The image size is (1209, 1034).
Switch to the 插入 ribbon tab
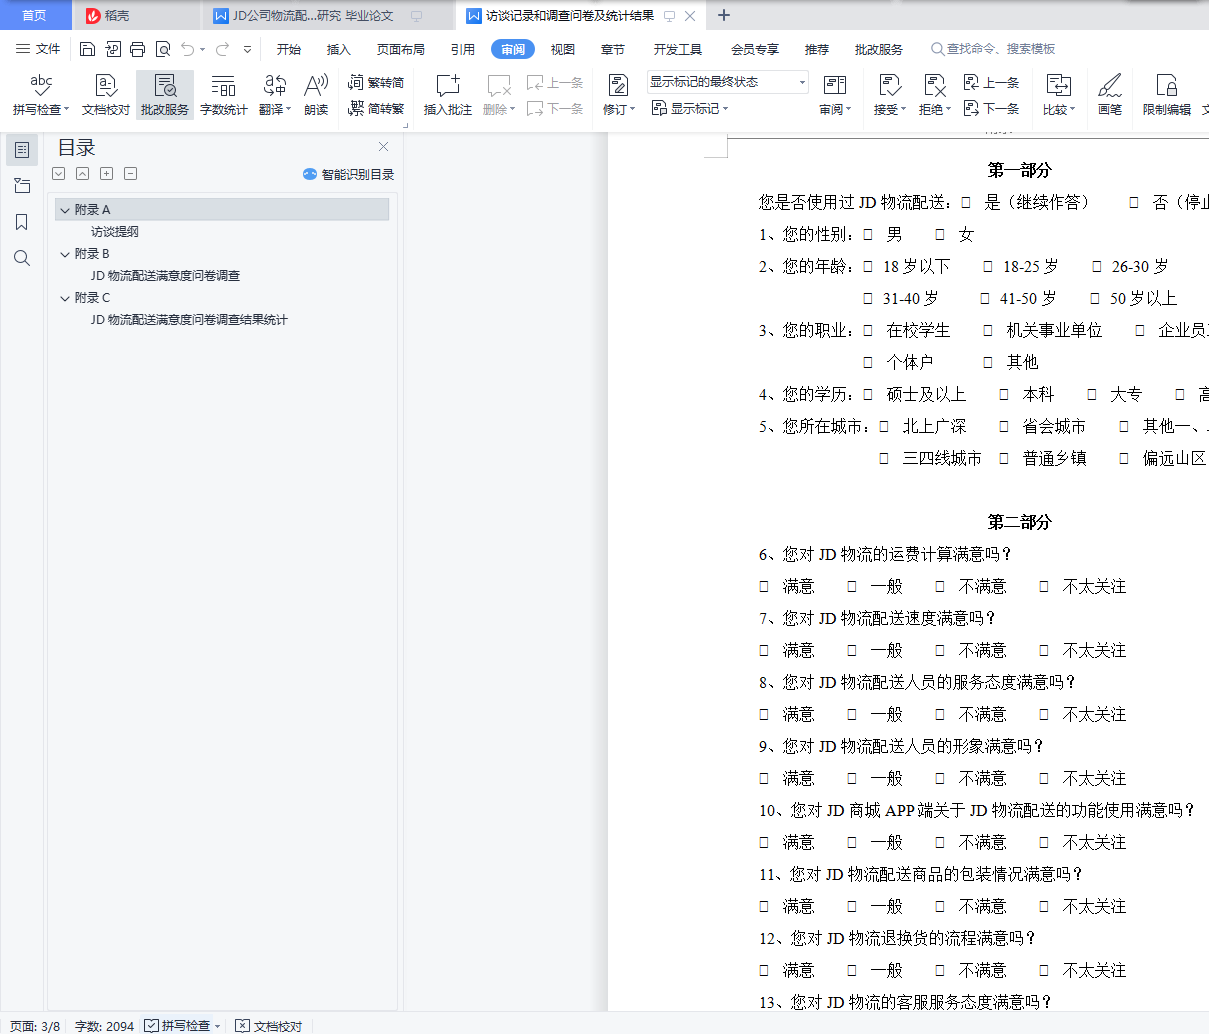tap(339, 49)
